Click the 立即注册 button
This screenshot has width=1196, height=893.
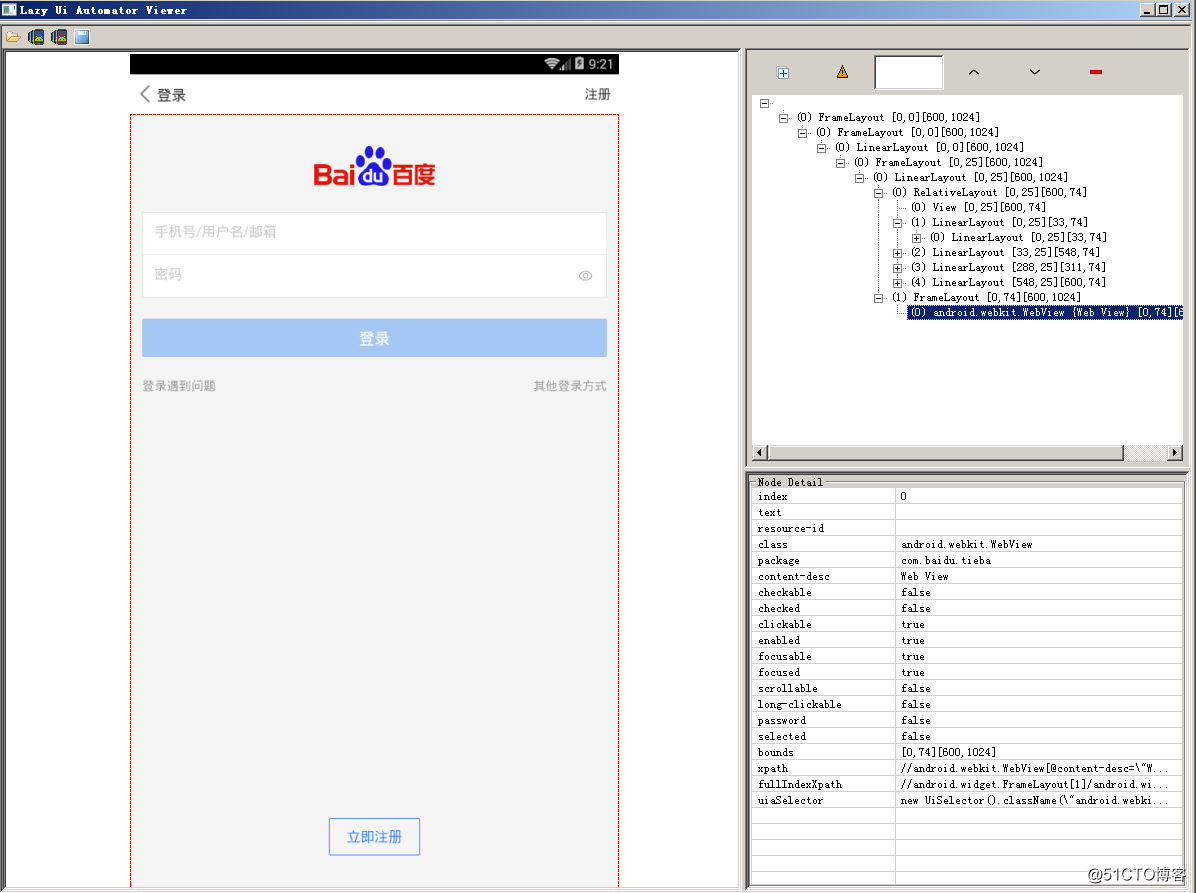374,837
